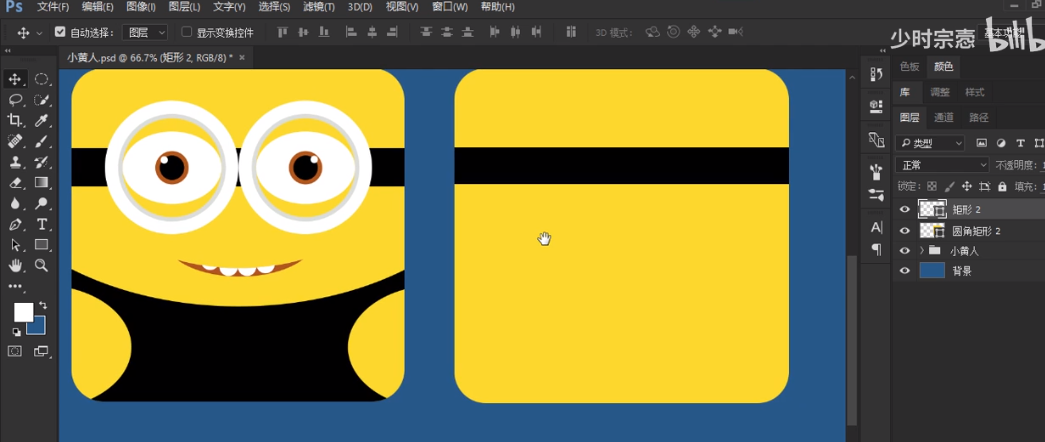Hide the 背景 layer
Screen dimensions: 1045x442
point(904,271)
